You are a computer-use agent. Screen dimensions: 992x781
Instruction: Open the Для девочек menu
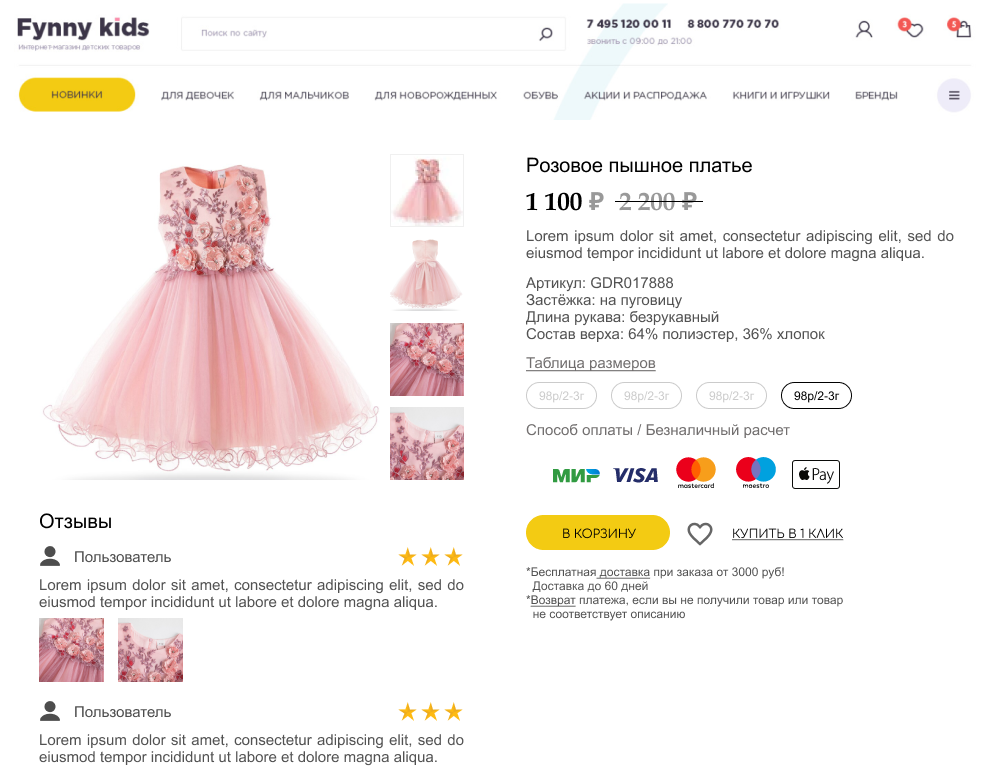(x=198, y=95)
